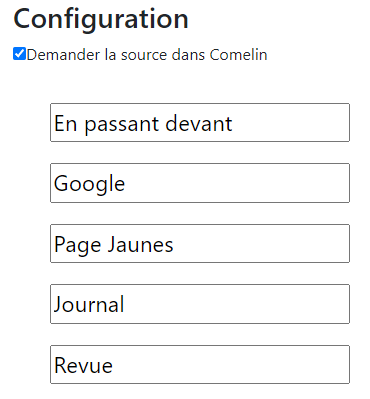Click empty space after 'Journal' in its field
The width and height of the screenshot is (370, 399).
coord(237,304)
